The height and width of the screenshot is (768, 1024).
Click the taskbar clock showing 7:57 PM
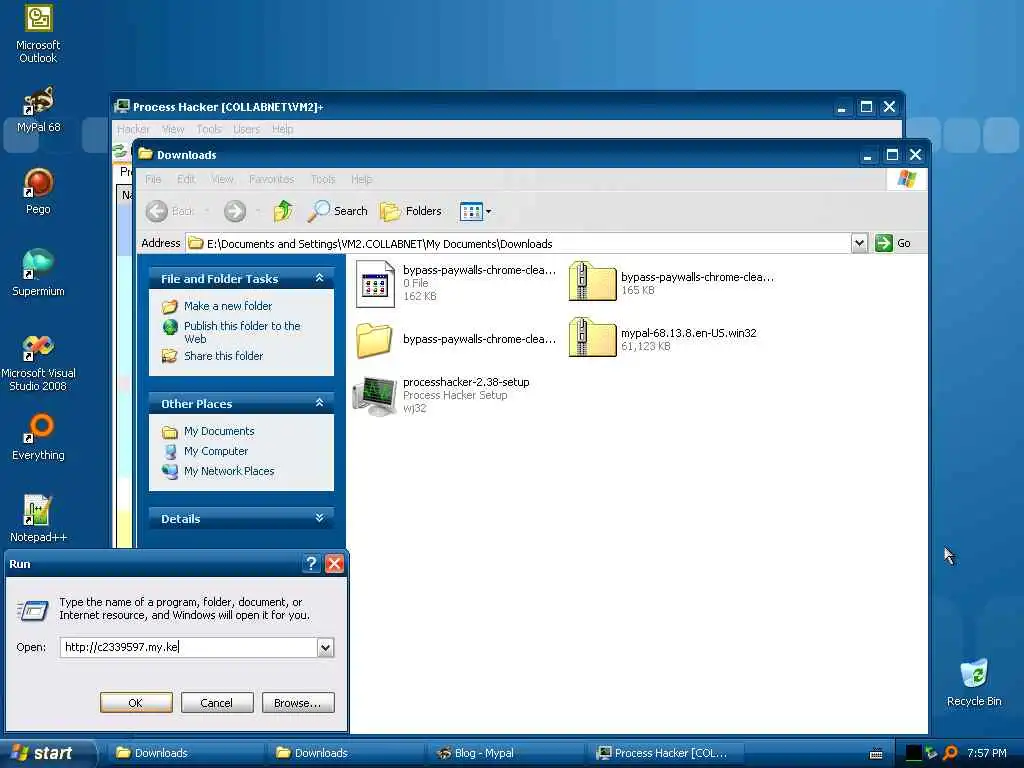pos(987,753)
